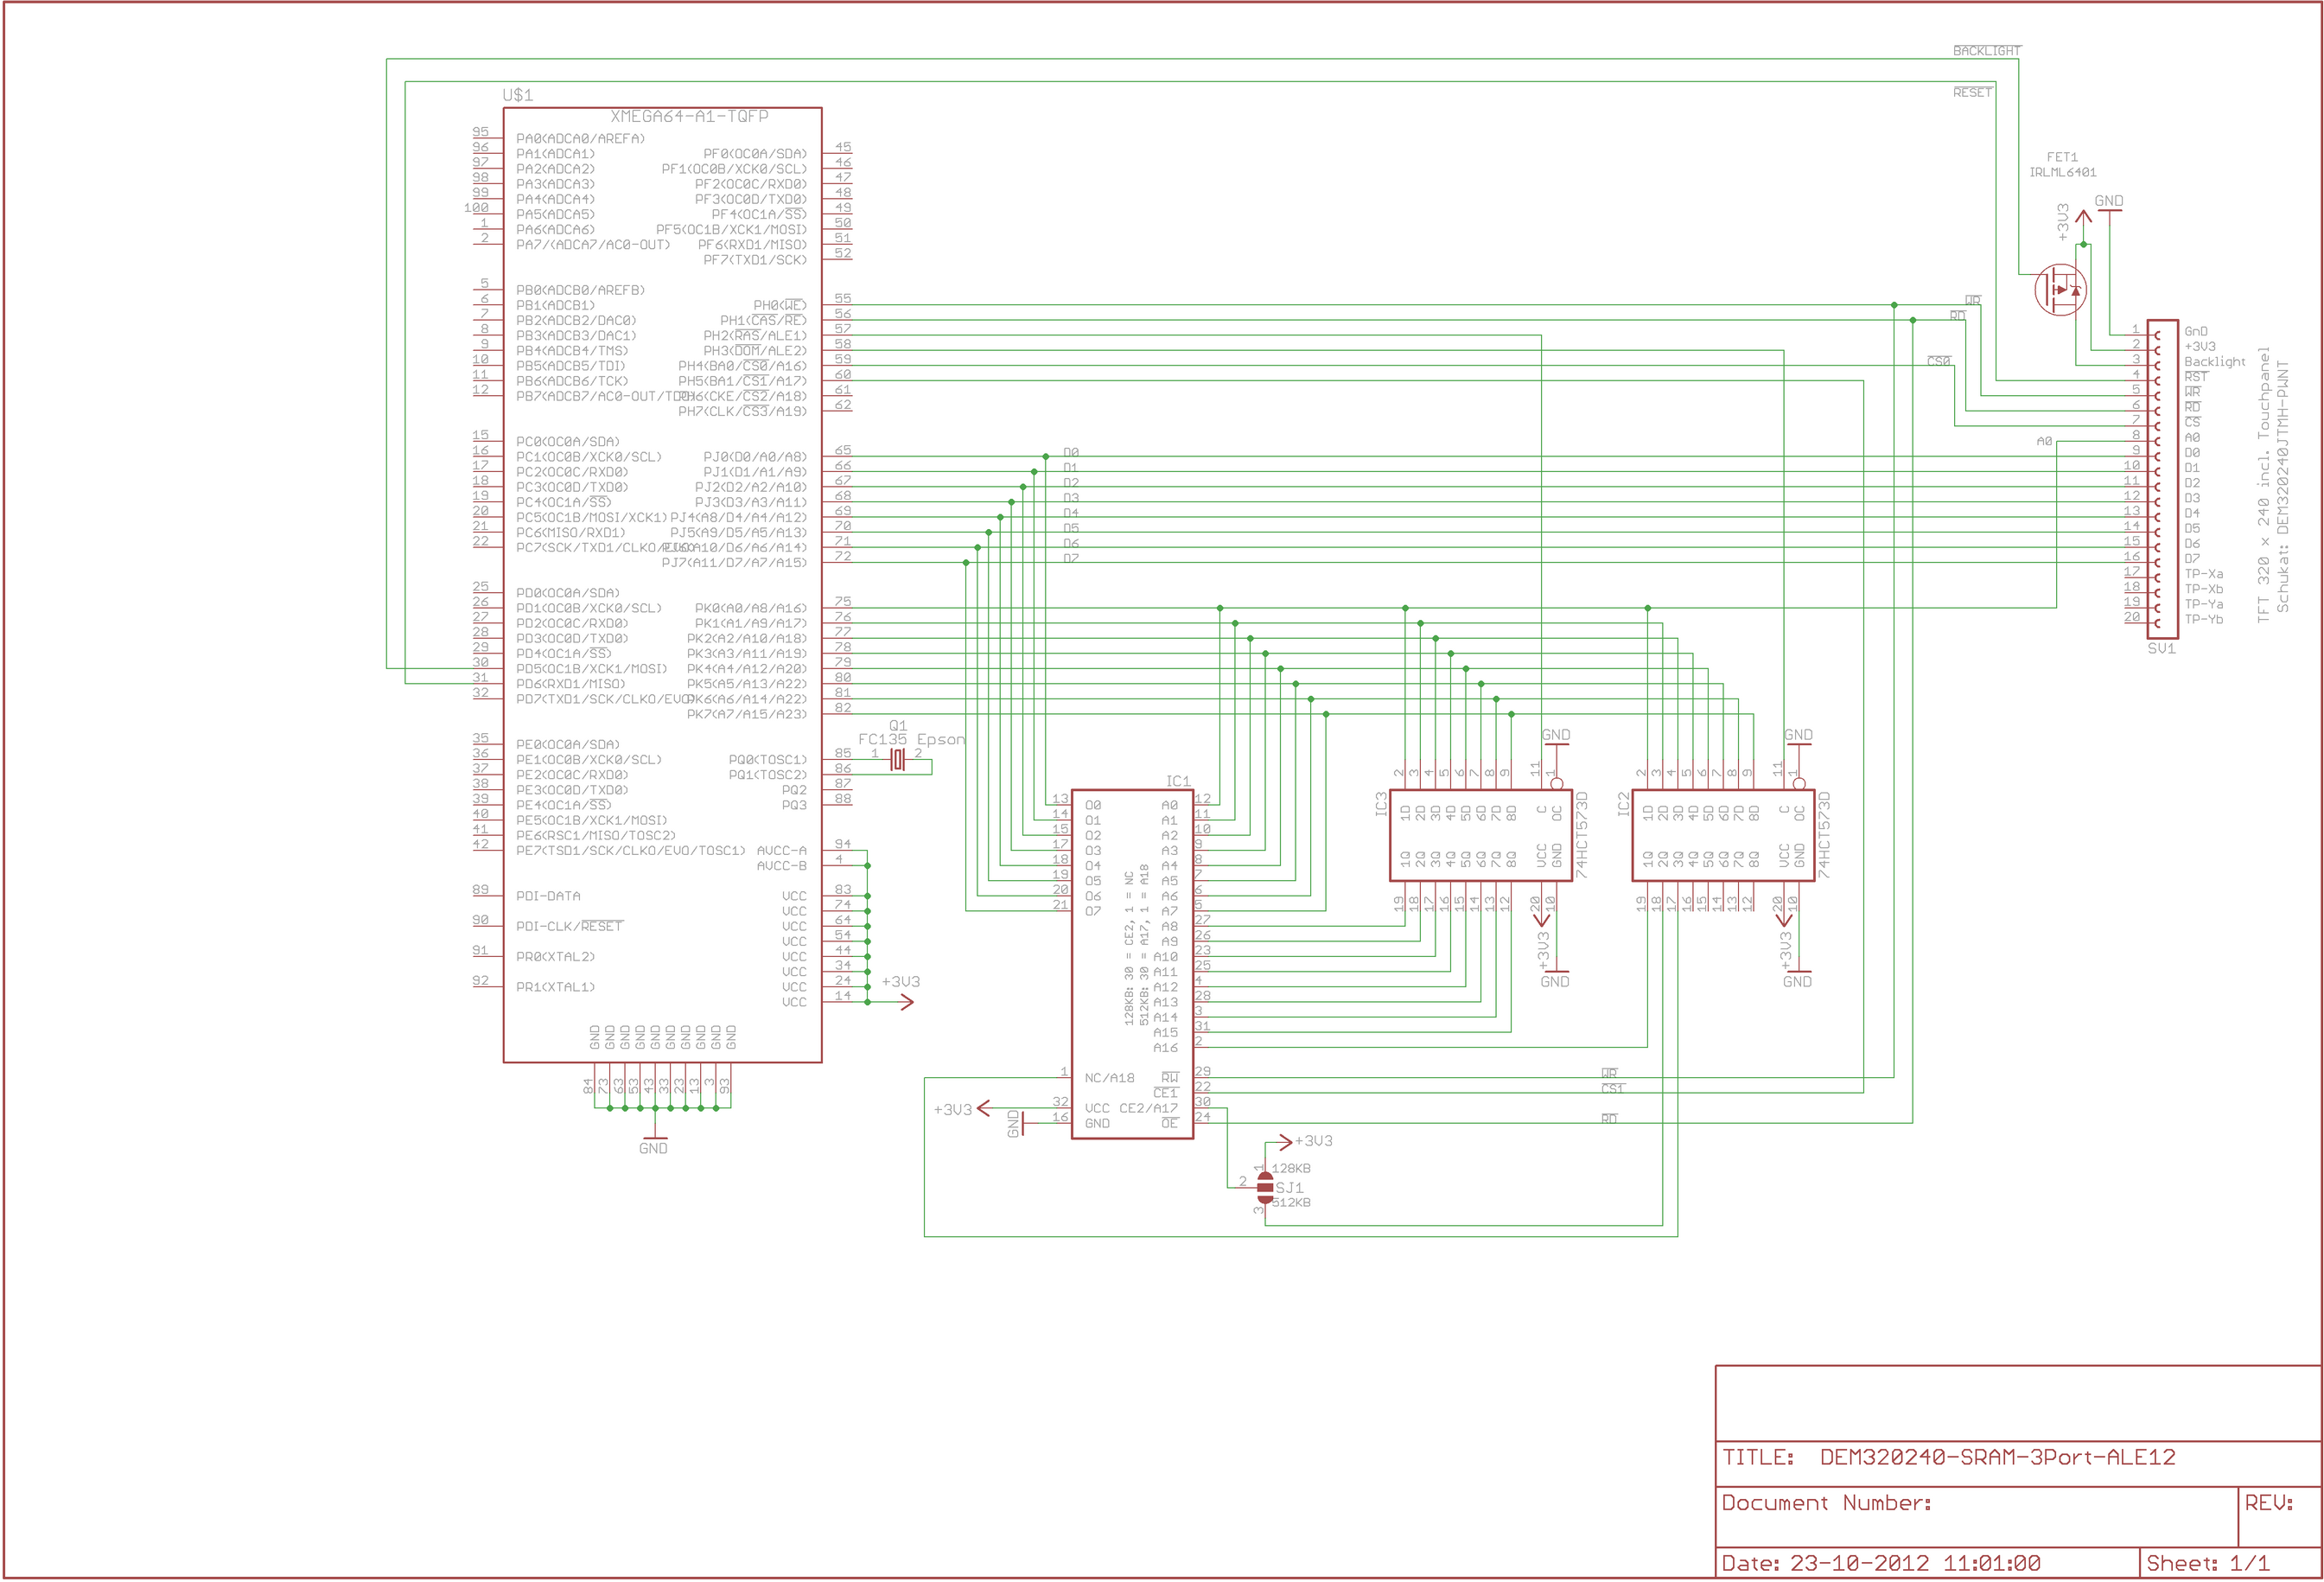Select the Q1 FC135 crystal symbol
The height and width of the screenshot is (1582, 2324).
(897, 760)
